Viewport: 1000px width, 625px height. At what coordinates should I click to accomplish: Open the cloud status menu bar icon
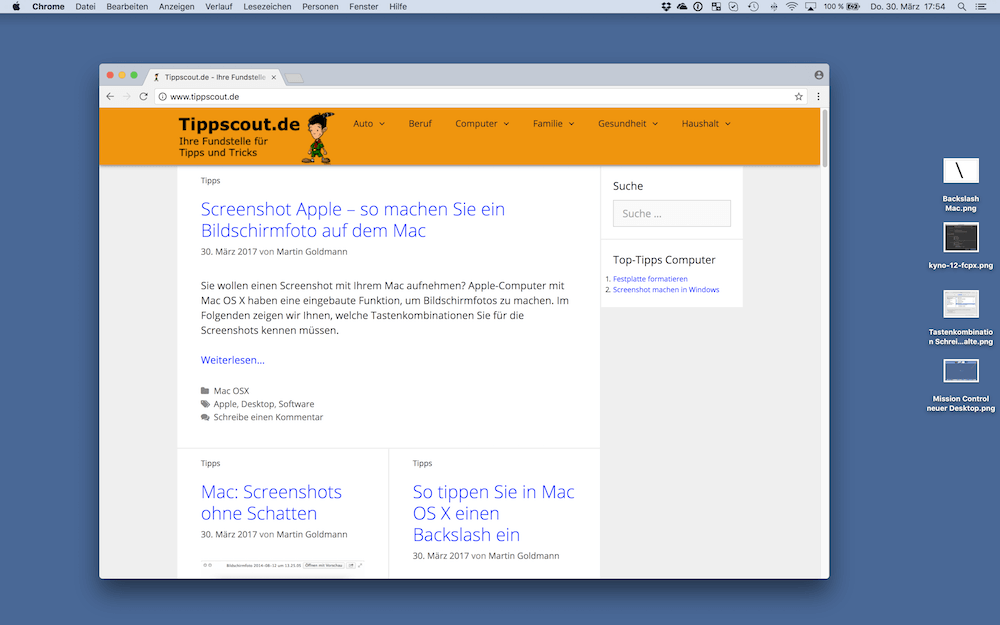[682, 6]
